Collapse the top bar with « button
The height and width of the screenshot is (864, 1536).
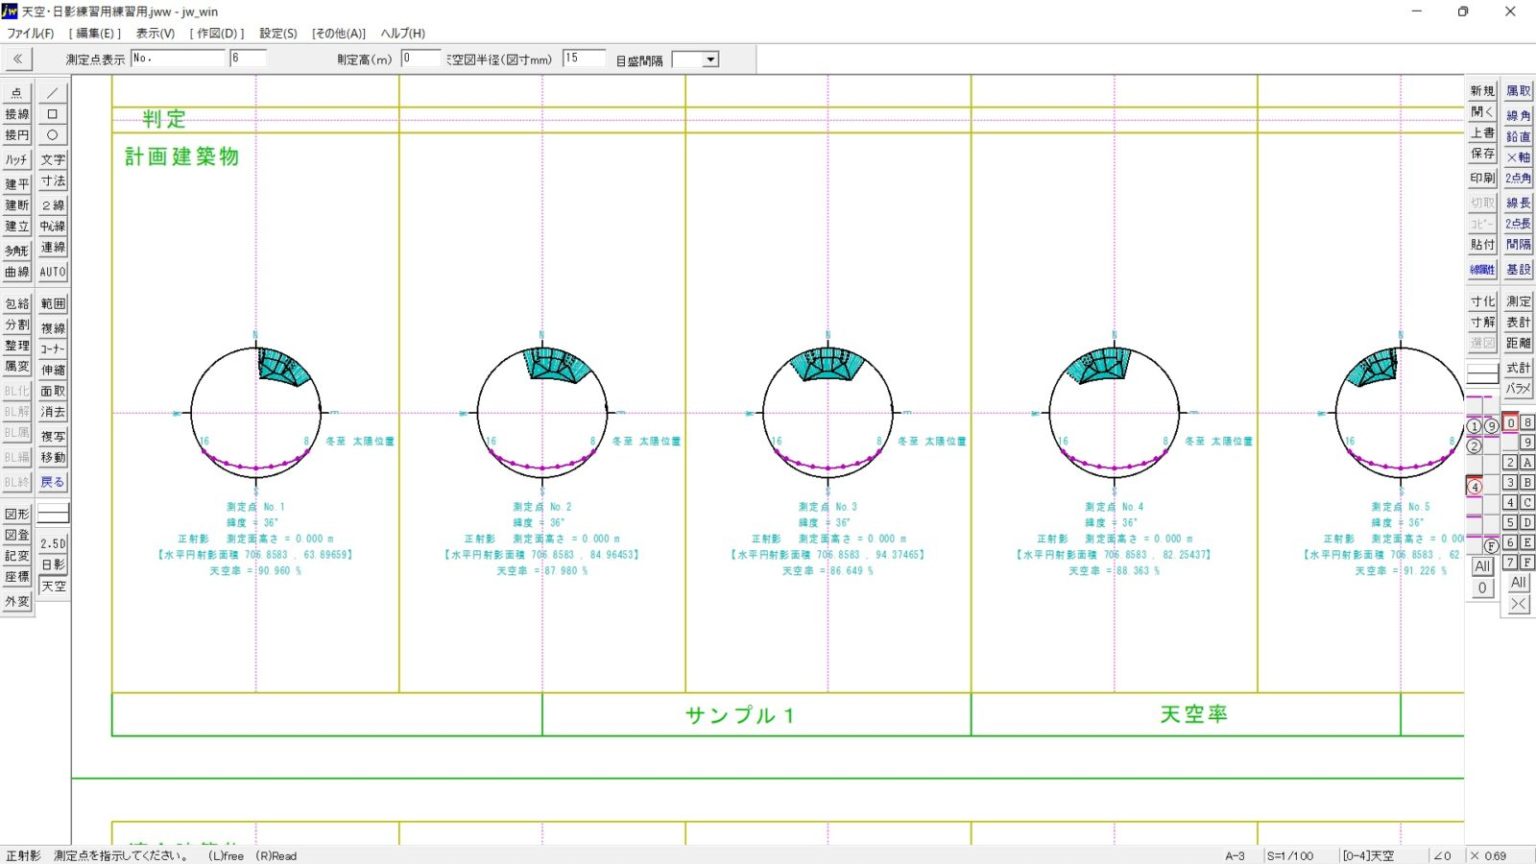[x=16, y=58]
